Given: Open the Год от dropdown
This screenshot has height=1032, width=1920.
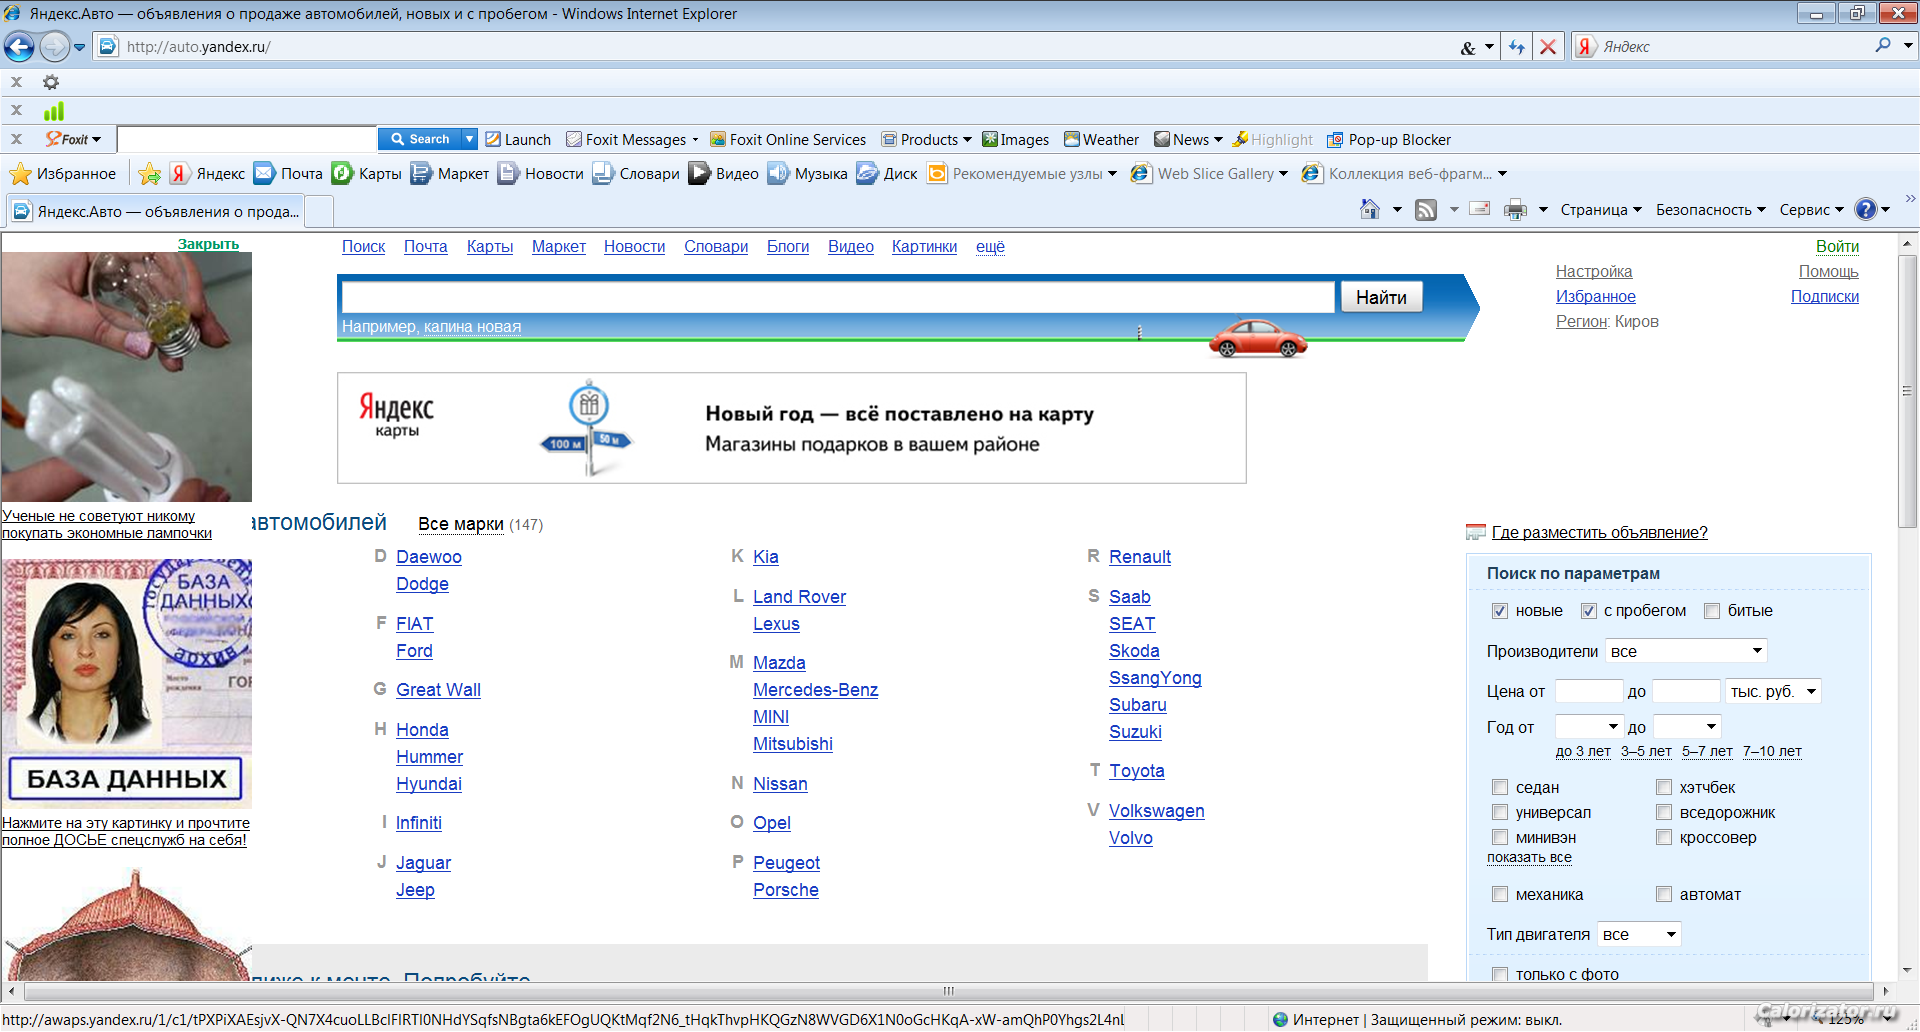Looking at the screenshot, I should coord(1589,727).
